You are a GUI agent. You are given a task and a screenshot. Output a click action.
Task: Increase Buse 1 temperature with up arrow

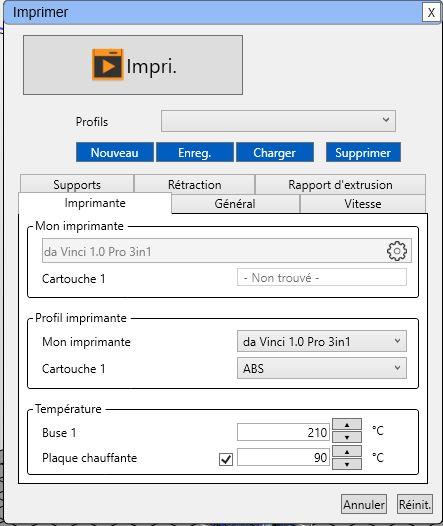pos(347,424)
